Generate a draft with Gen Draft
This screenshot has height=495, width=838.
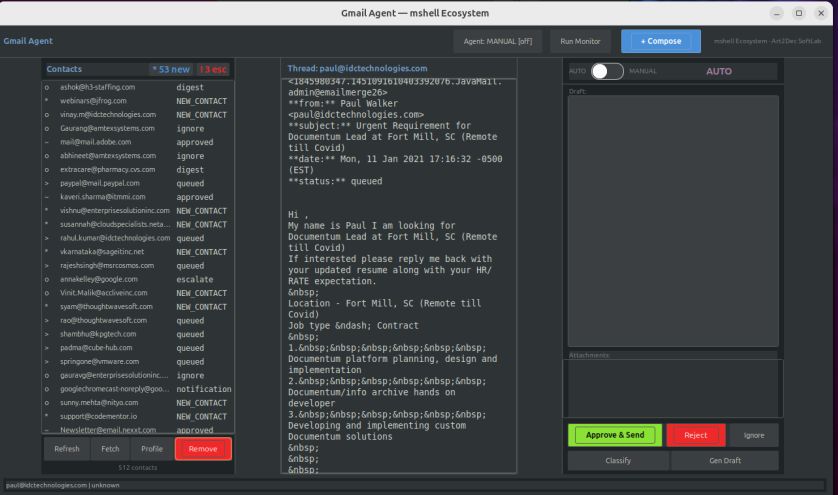725,460
